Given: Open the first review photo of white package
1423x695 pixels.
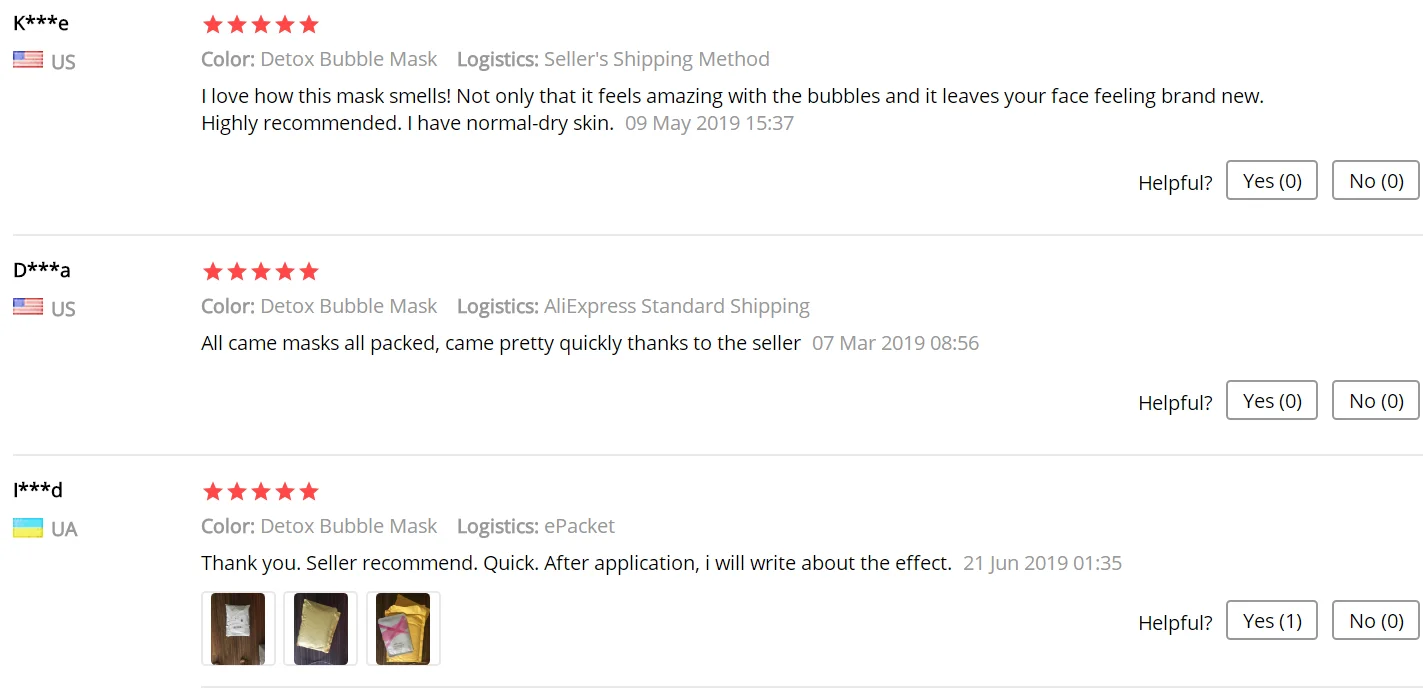Looking at the screenshot, I should point(238,629).
